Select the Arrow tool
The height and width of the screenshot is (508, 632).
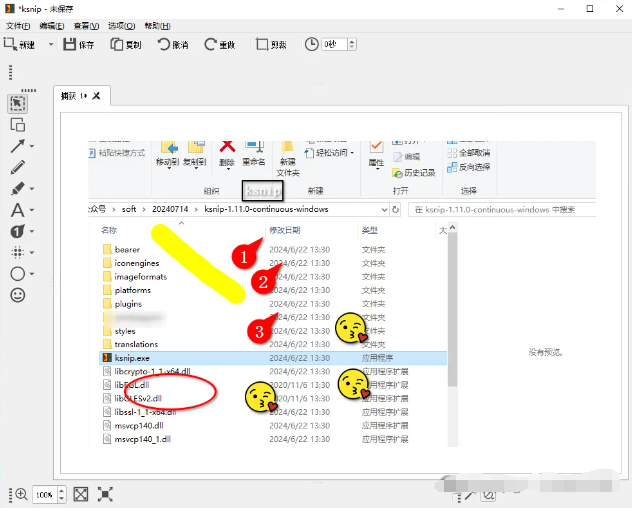click(x=17, y=146)
